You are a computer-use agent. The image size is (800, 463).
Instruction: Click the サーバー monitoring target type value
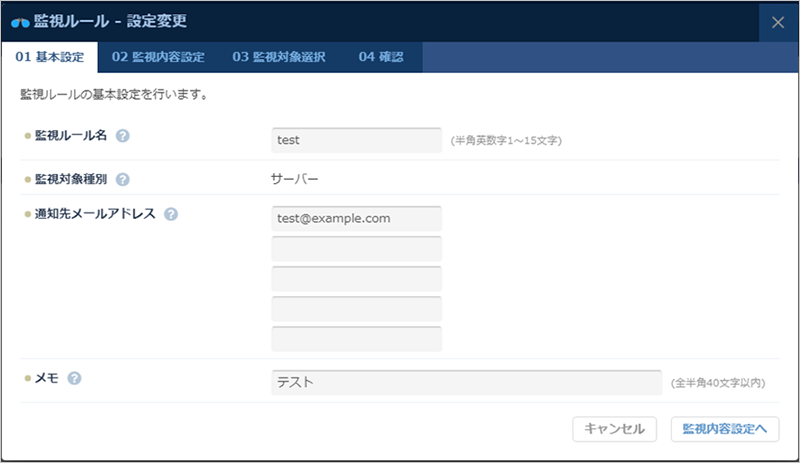(x=295, y=180)
